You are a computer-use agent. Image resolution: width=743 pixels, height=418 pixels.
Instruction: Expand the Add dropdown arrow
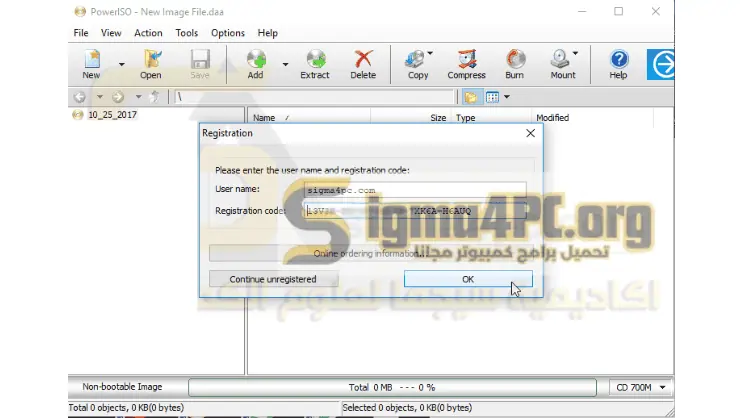point(285,64)
